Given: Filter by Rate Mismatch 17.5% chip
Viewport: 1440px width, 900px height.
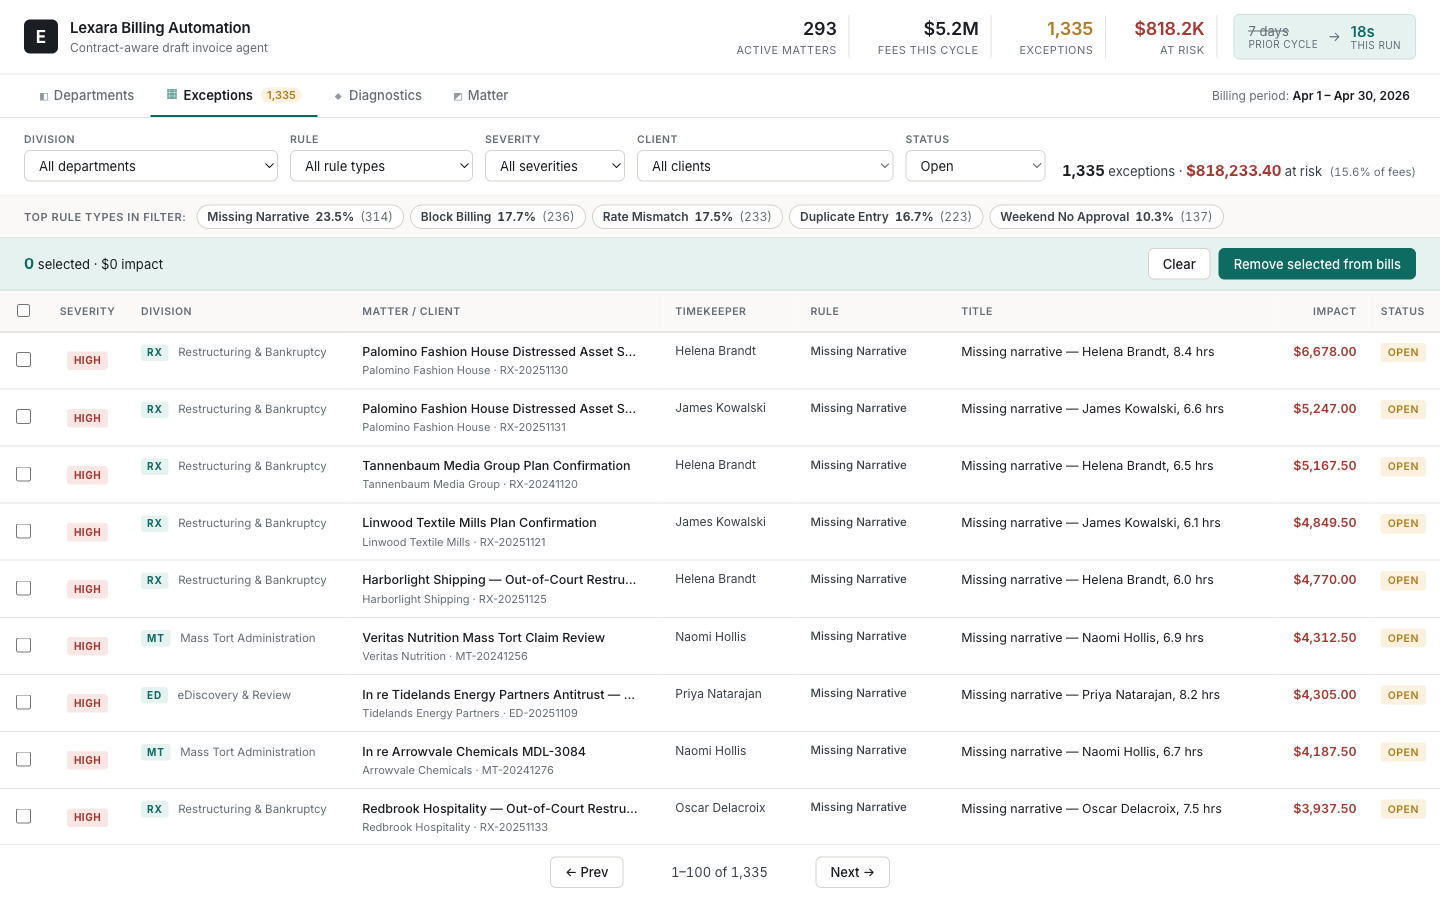Looking at the screenshot, I should pos(687,217).
